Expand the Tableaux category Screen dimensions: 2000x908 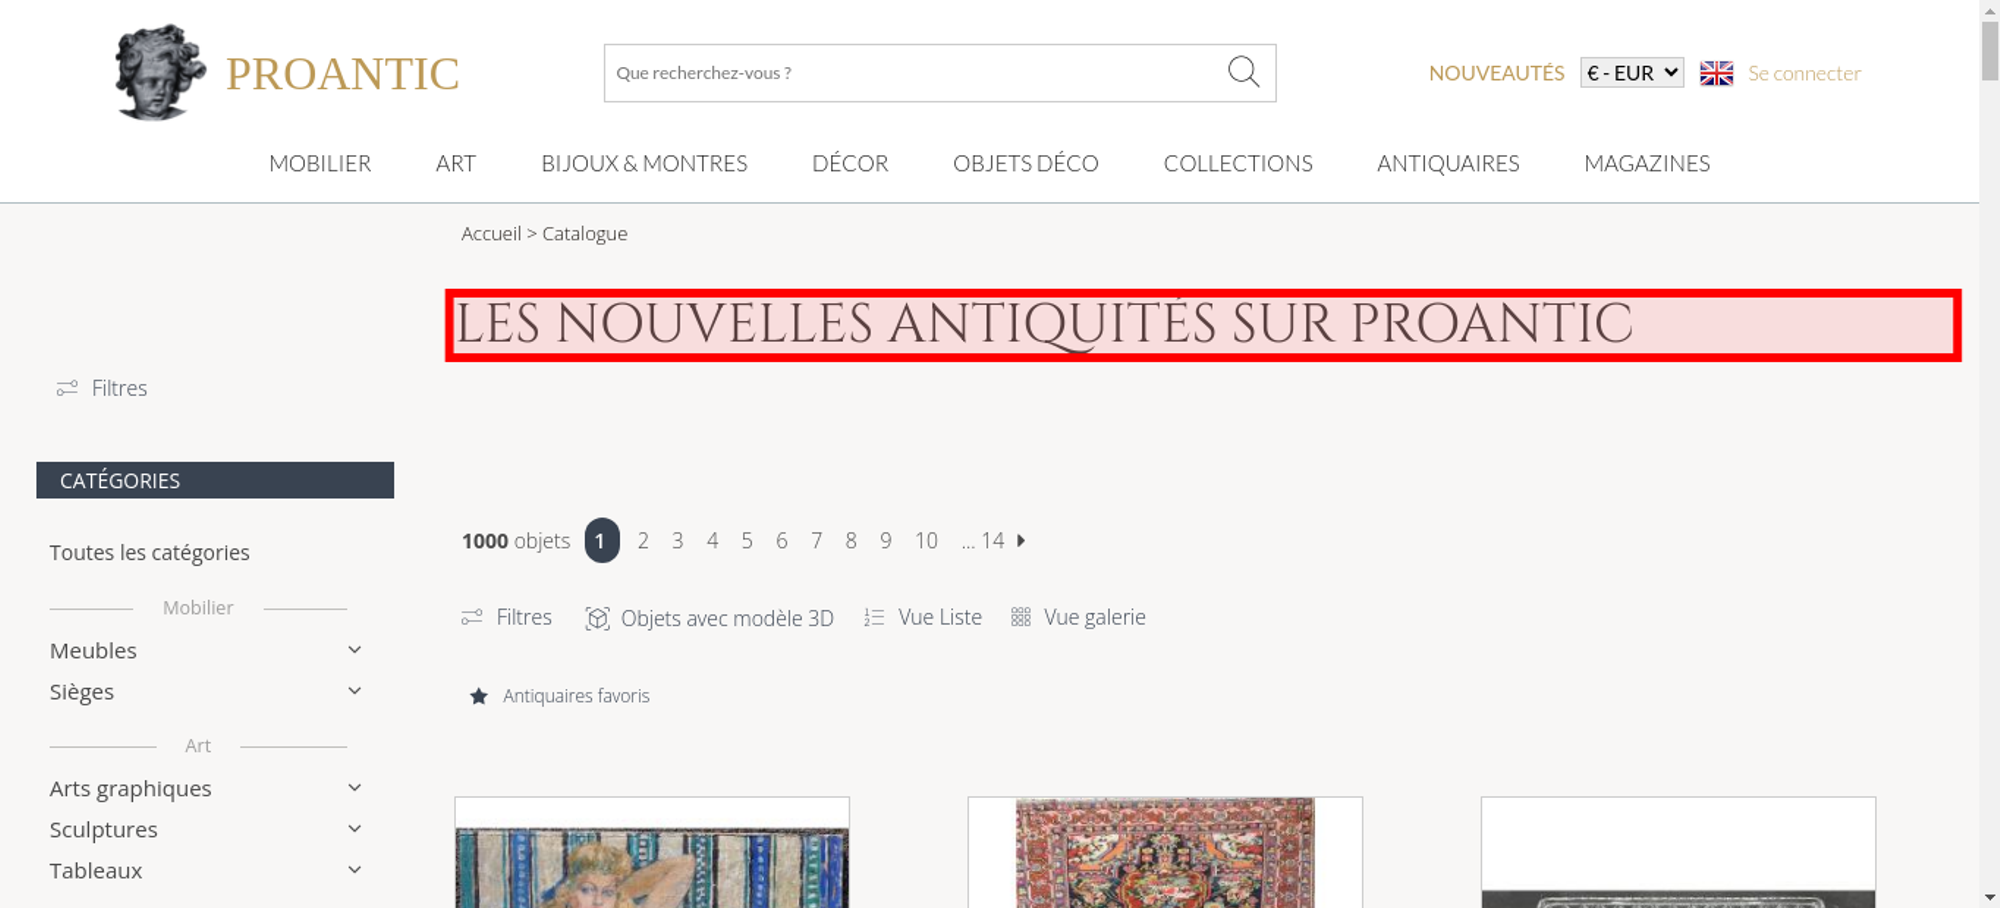pyautogui.click(x=354, y=870)
